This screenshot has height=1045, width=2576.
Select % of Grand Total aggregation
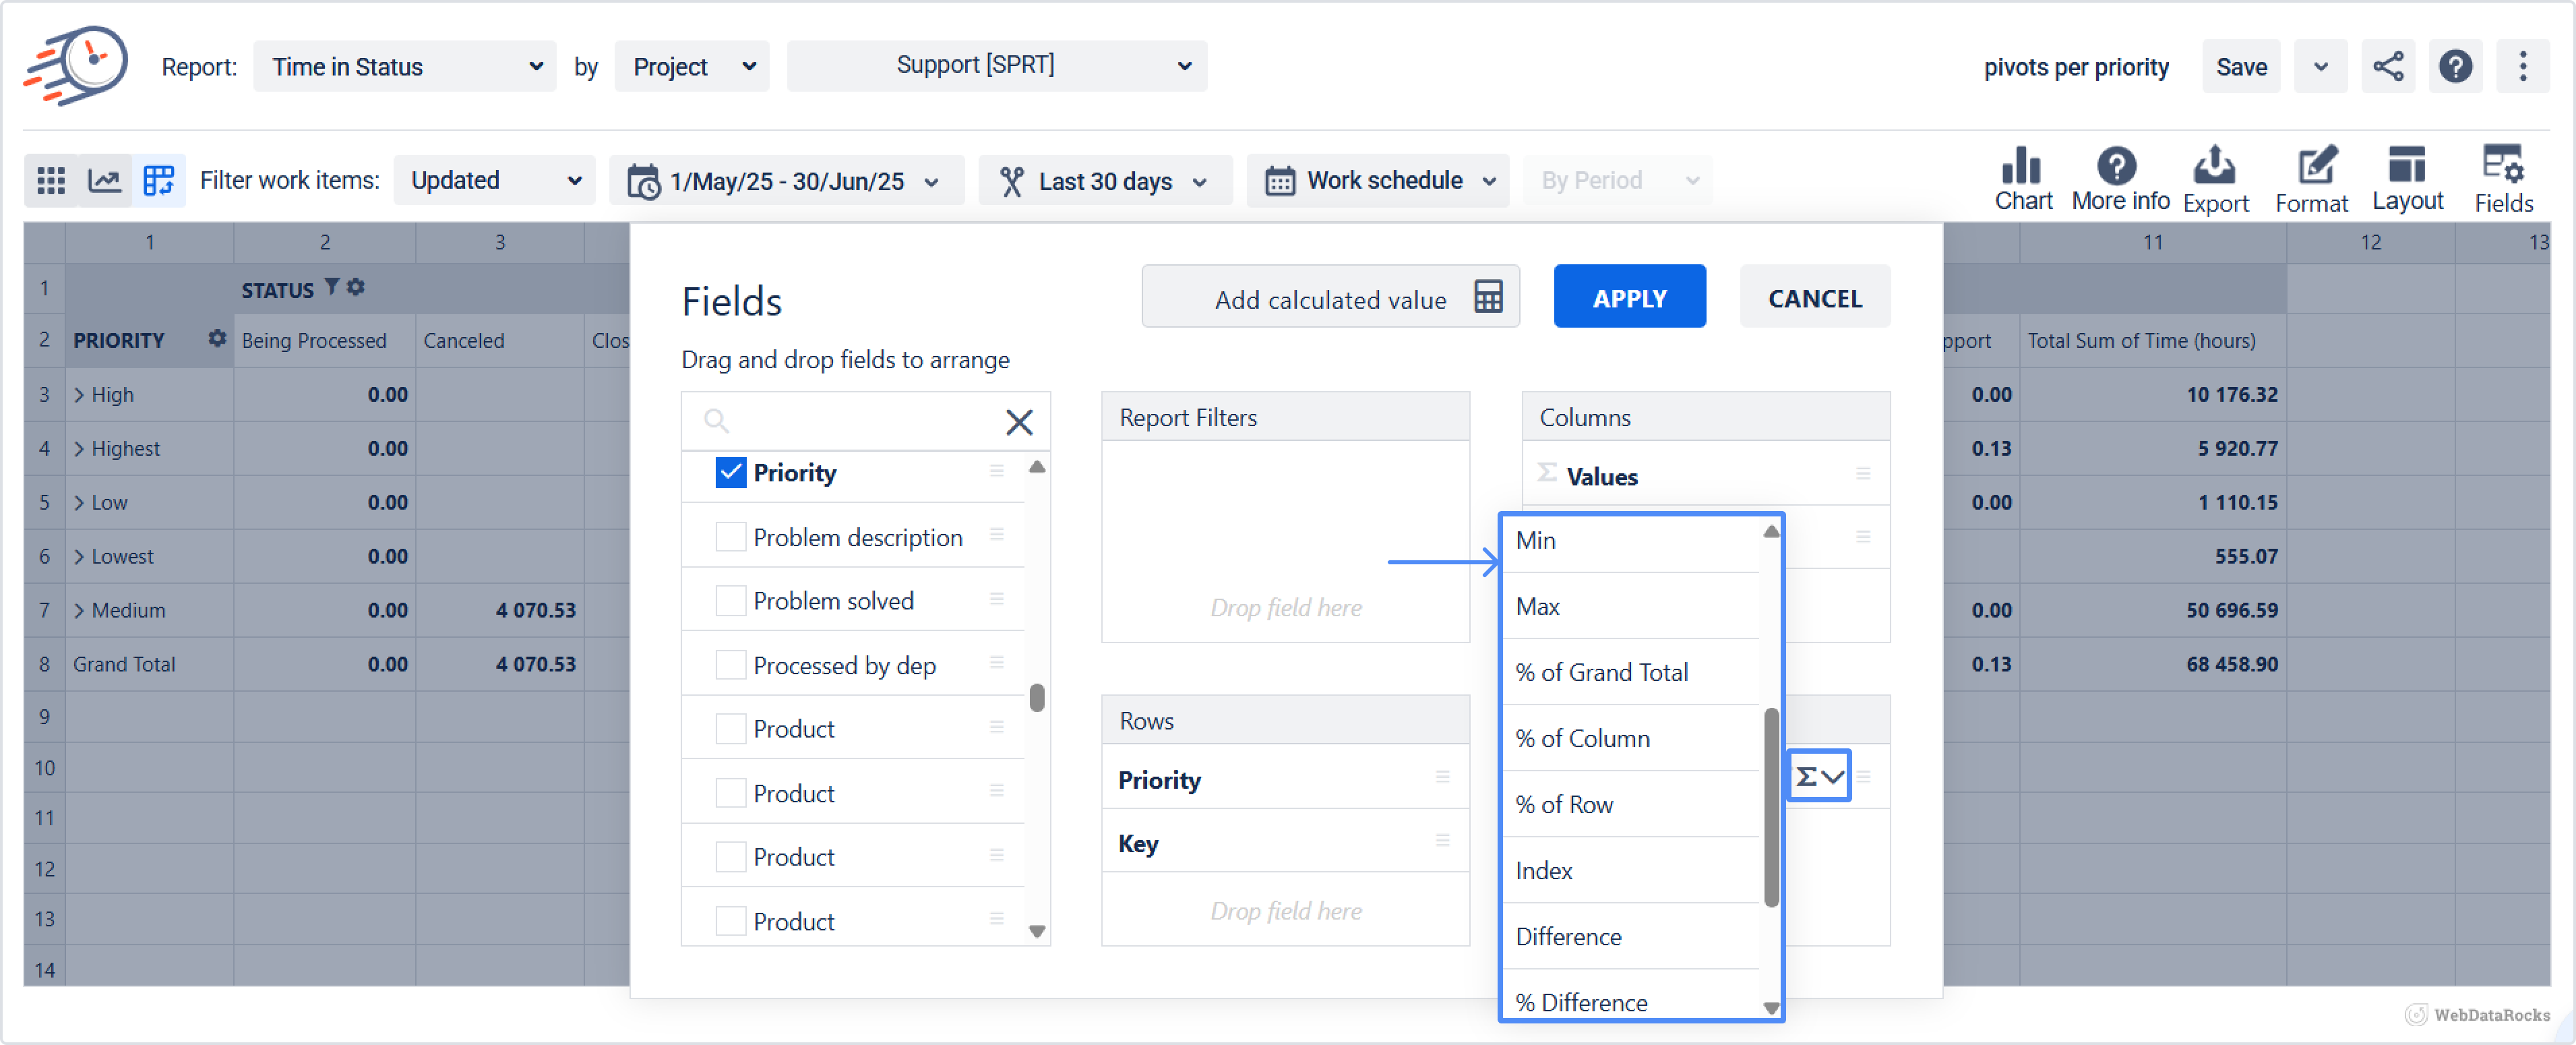1601,672
